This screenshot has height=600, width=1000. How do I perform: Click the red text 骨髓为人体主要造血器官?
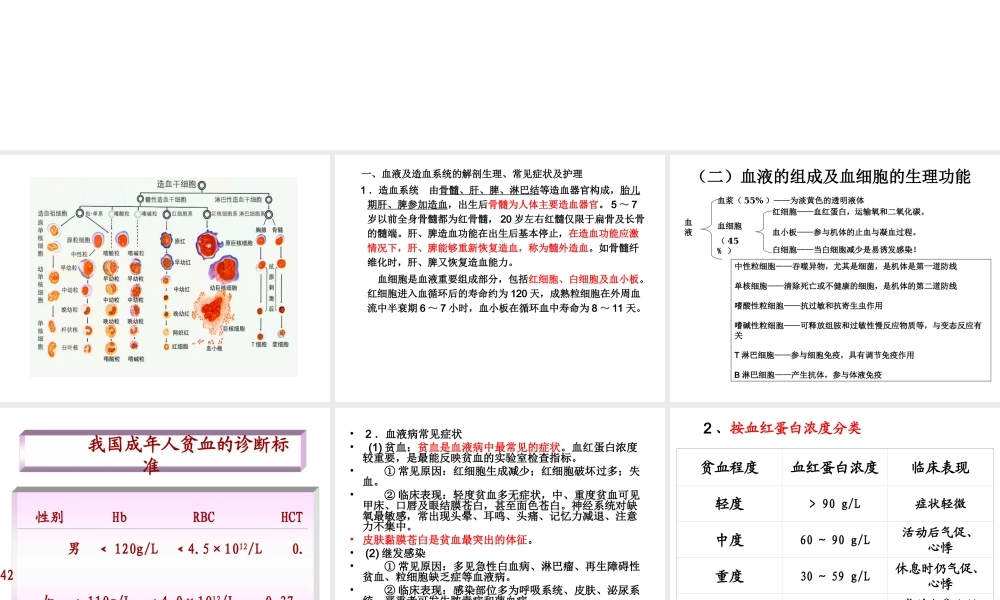pyautogui.click(x=543, y=205)
